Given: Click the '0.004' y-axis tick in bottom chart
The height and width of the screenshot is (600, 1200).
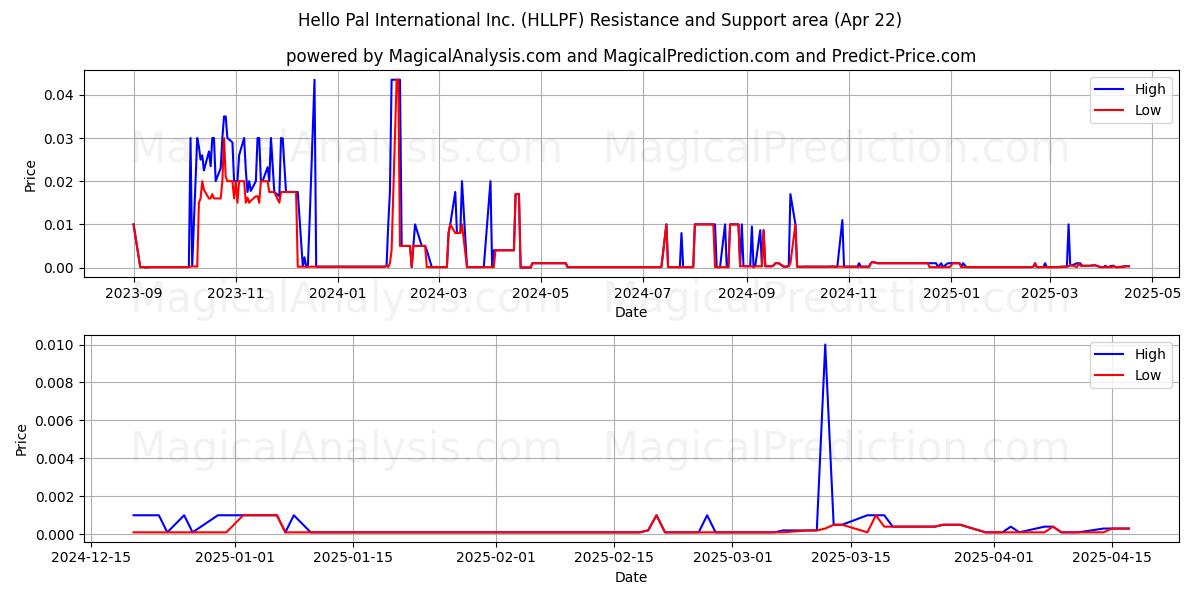Looking at the screenshot, I should click(57, 459).
